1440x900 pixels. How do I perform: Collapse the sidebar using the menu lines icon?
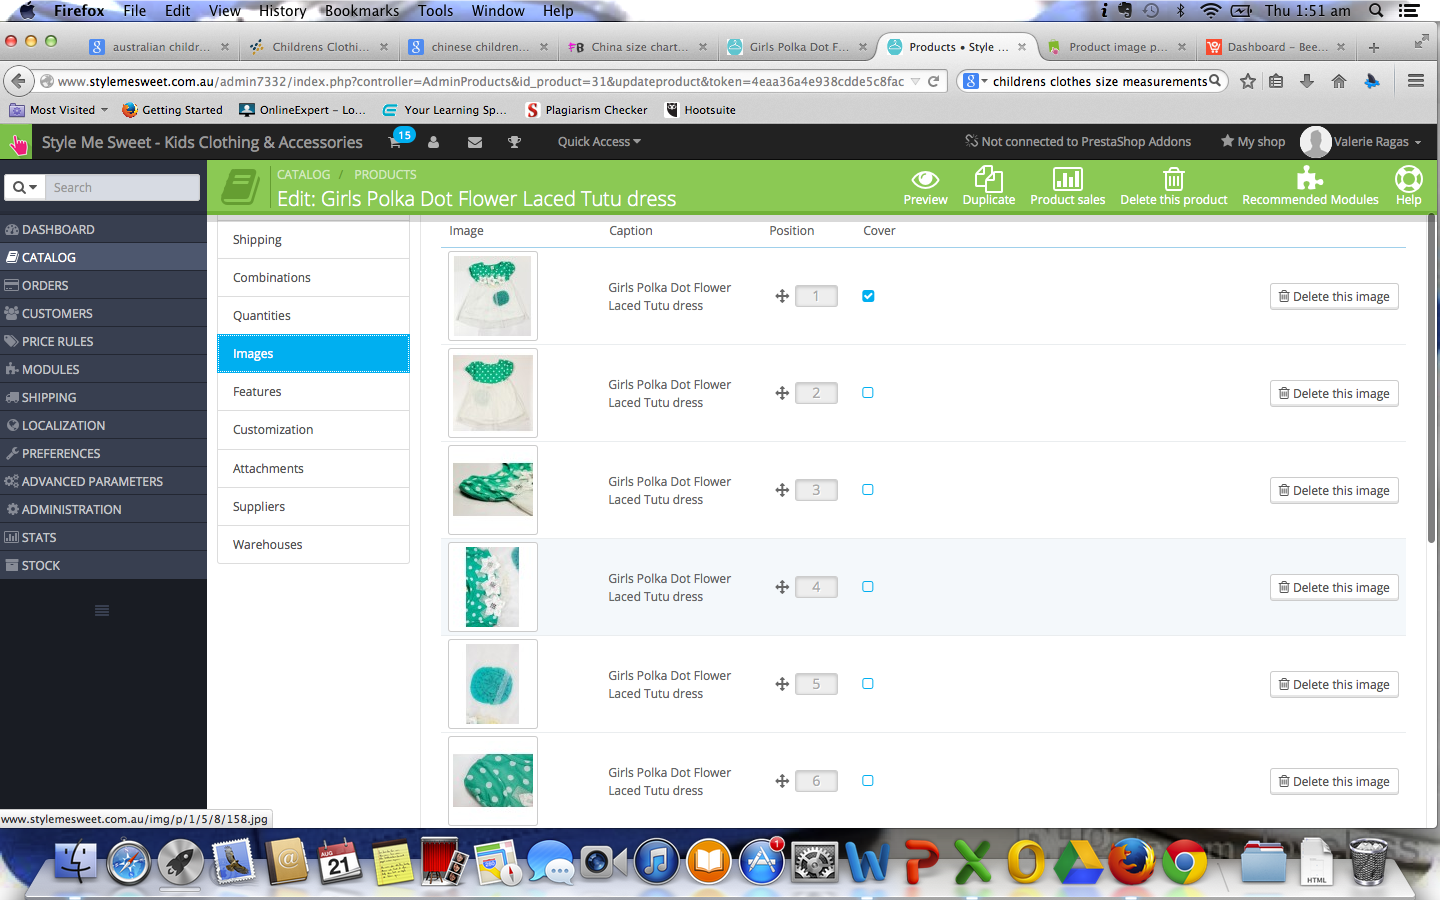pos(102,610)
